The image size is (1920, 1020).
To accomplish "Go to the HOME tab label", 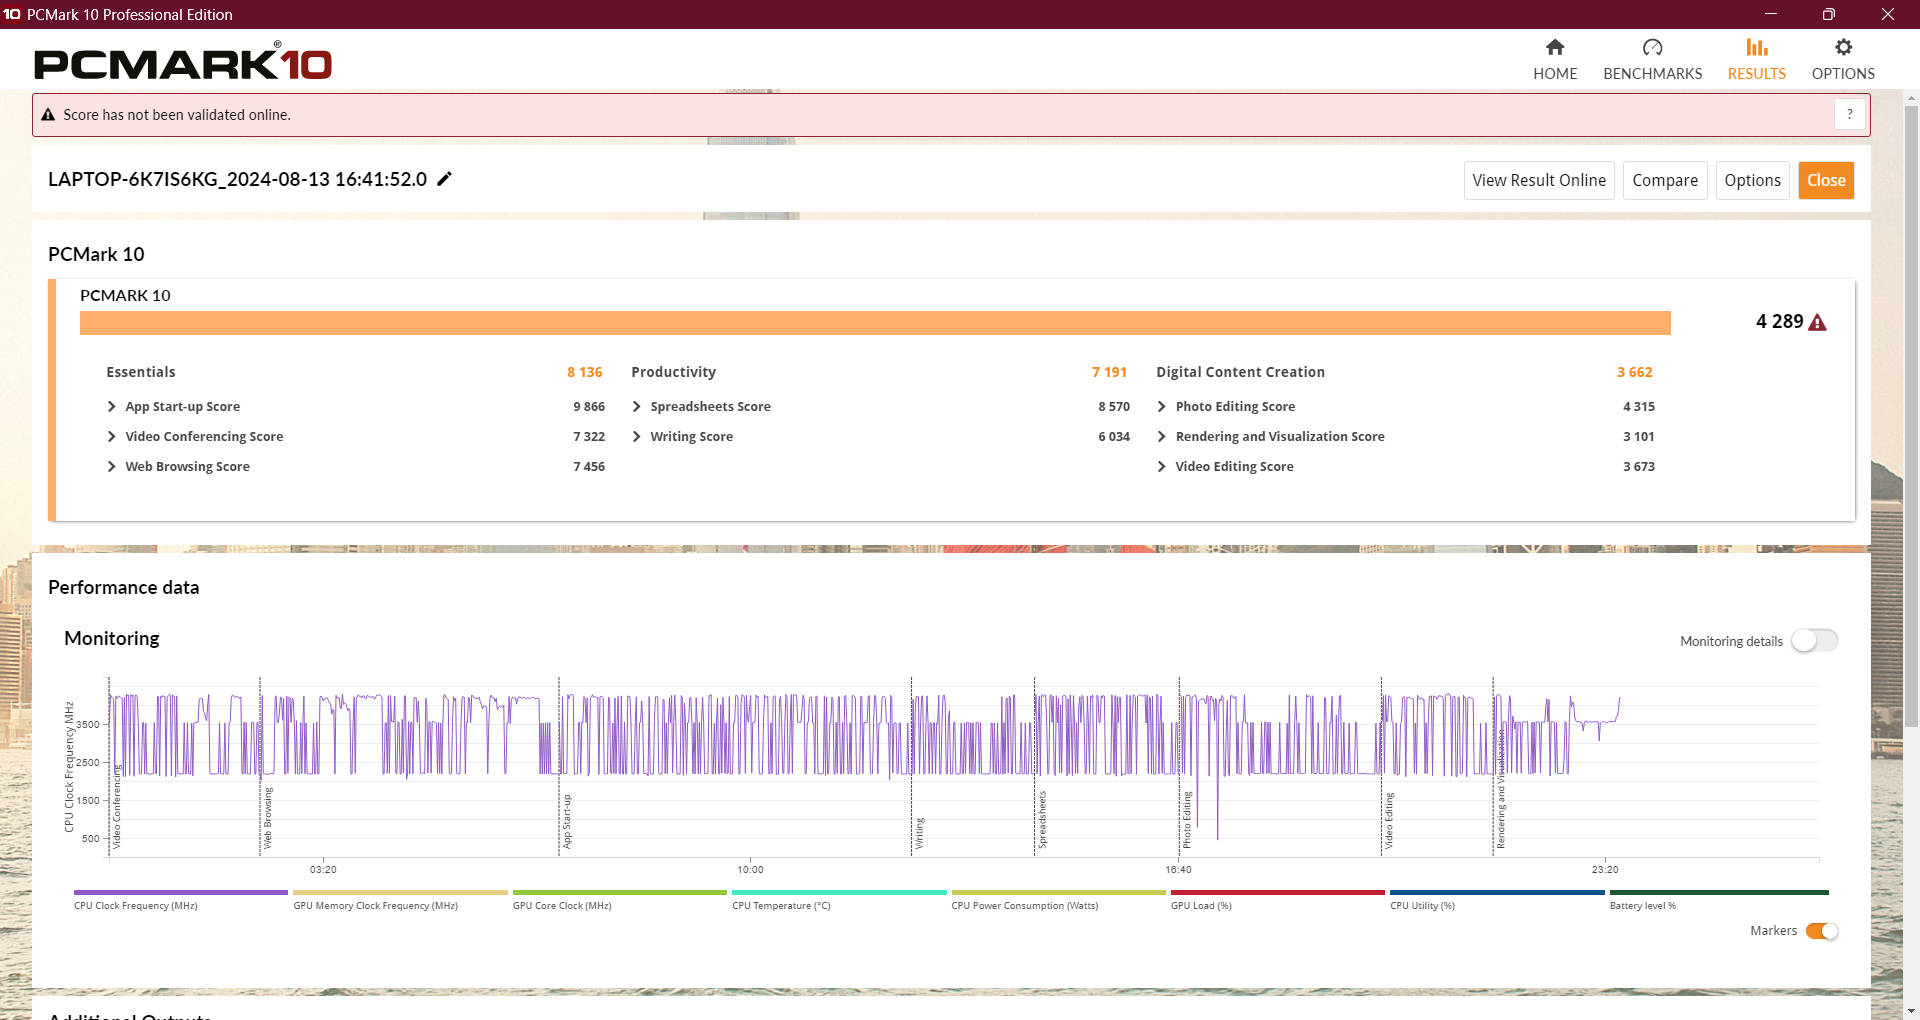I will point(1555,74).
